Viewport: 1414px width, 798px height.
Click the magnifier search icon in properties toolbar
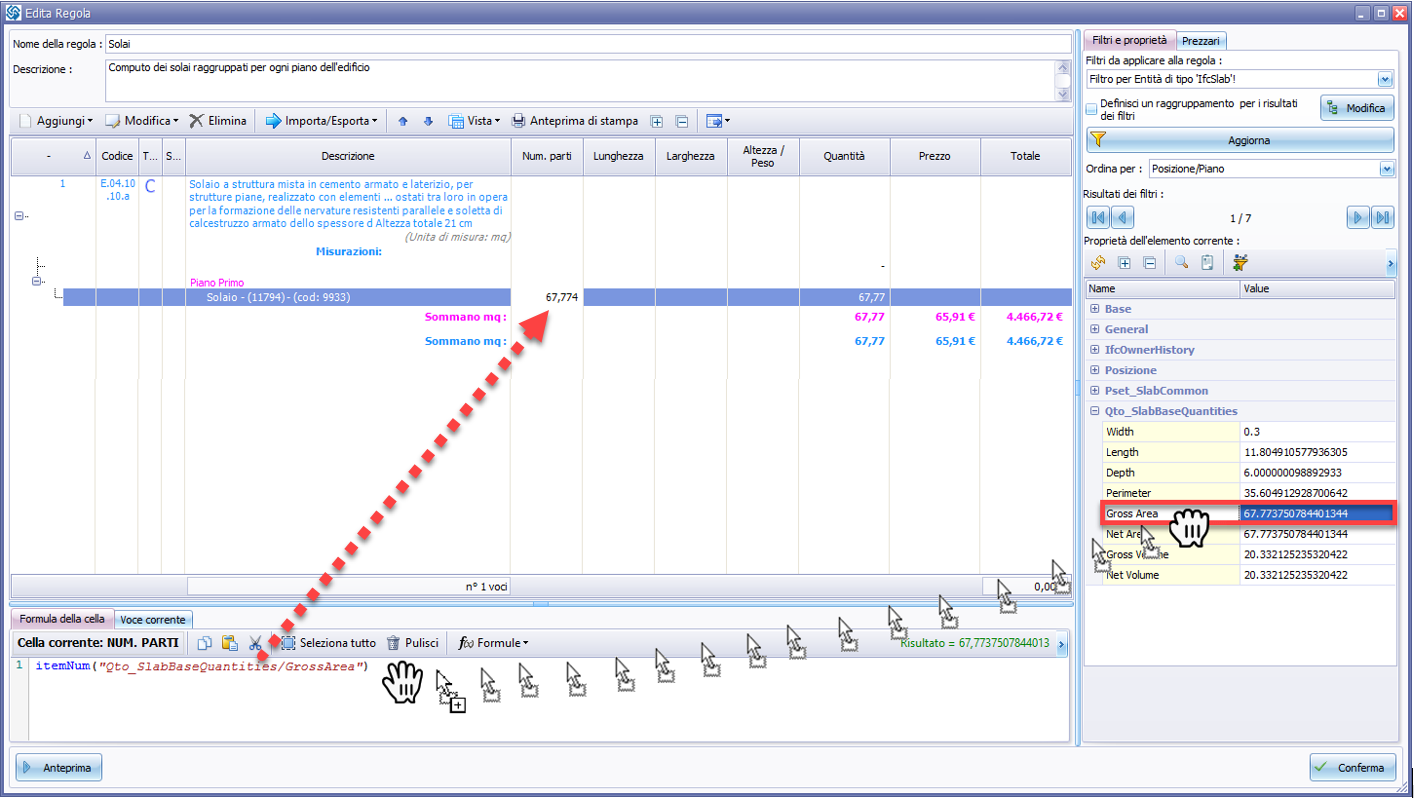point(1181,263)
